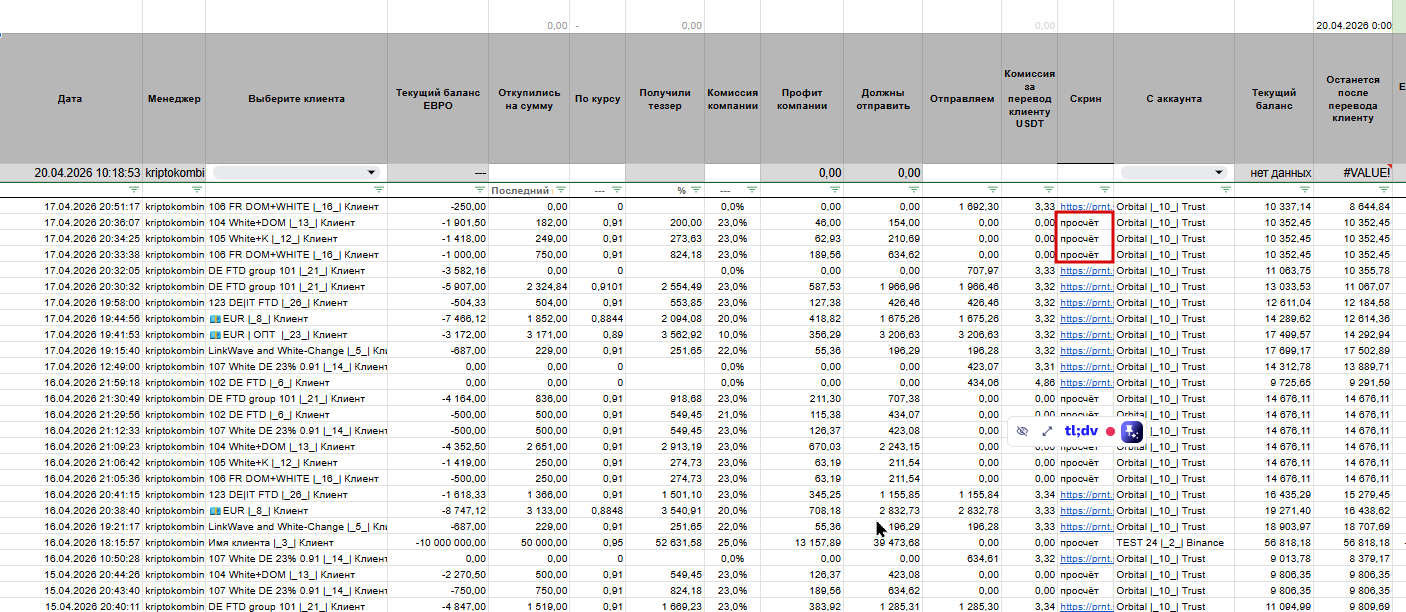The height and width of the screenshot is (612, 1406).
Task: Click the input date cell 20.04.2026 10:18:53
Action: point(71,172)
